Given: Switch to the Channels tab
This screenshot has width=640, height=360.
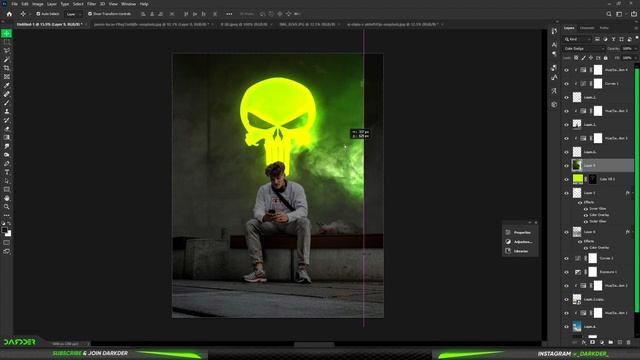Looking at the screenshot, I should coord(587,28).
